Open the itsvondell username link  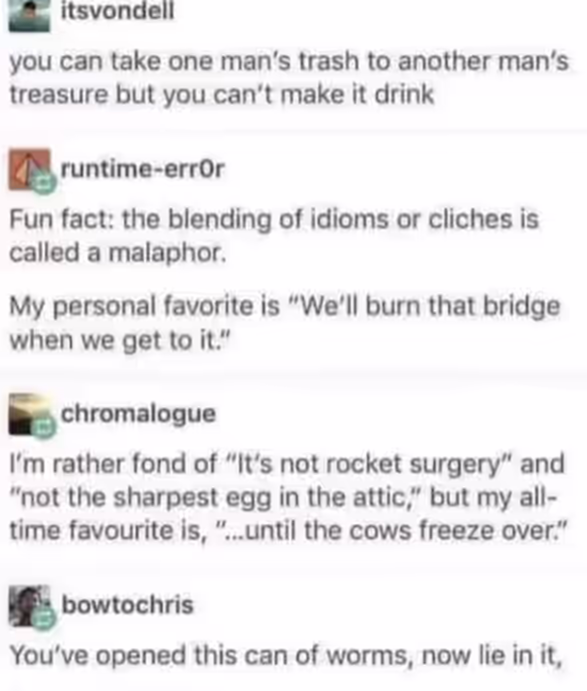(117, 11)
